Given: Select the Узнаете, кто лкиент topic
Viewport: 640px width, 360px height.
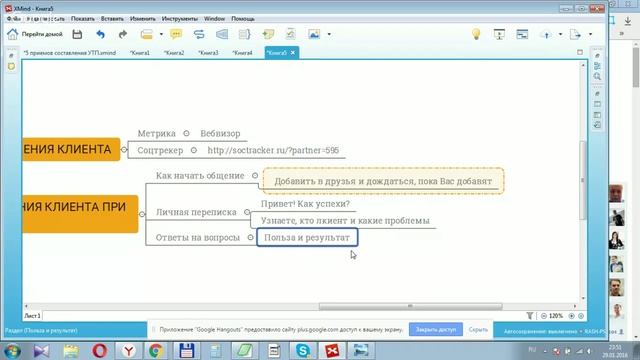Looking at the screenshot, I should pos(345,220).
